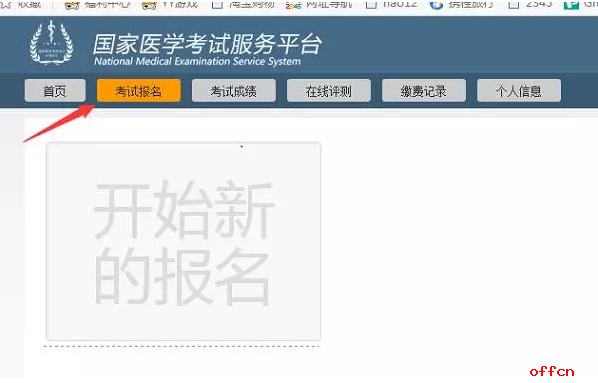Click the National Medical Examination Service System subtitle
Image resolution: width=598 pixels, height=383 pixels.
click(x=197, y=61)
